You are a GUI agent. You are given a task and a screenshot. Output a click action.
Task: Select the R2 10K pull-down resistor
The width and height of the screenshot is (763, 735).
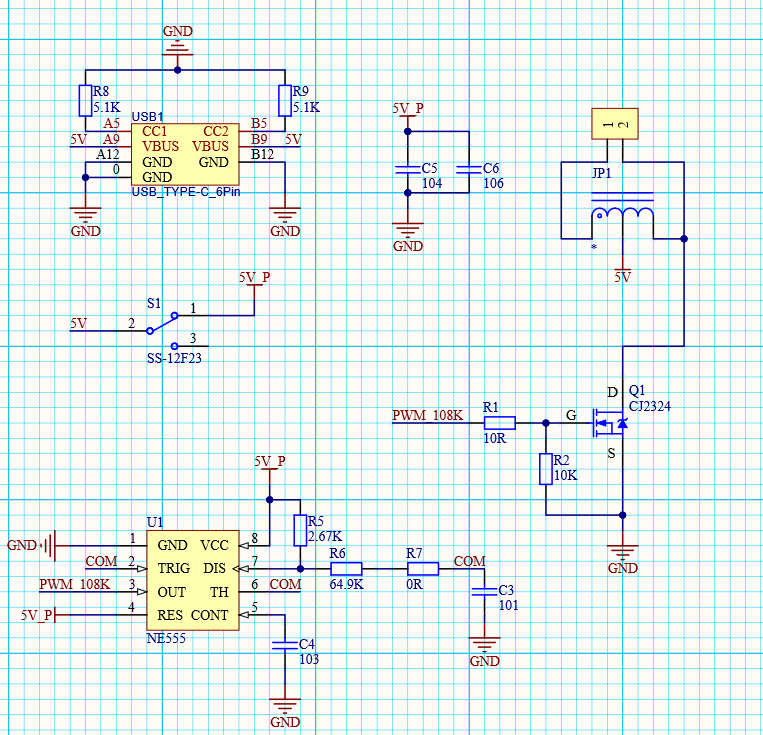546,469
